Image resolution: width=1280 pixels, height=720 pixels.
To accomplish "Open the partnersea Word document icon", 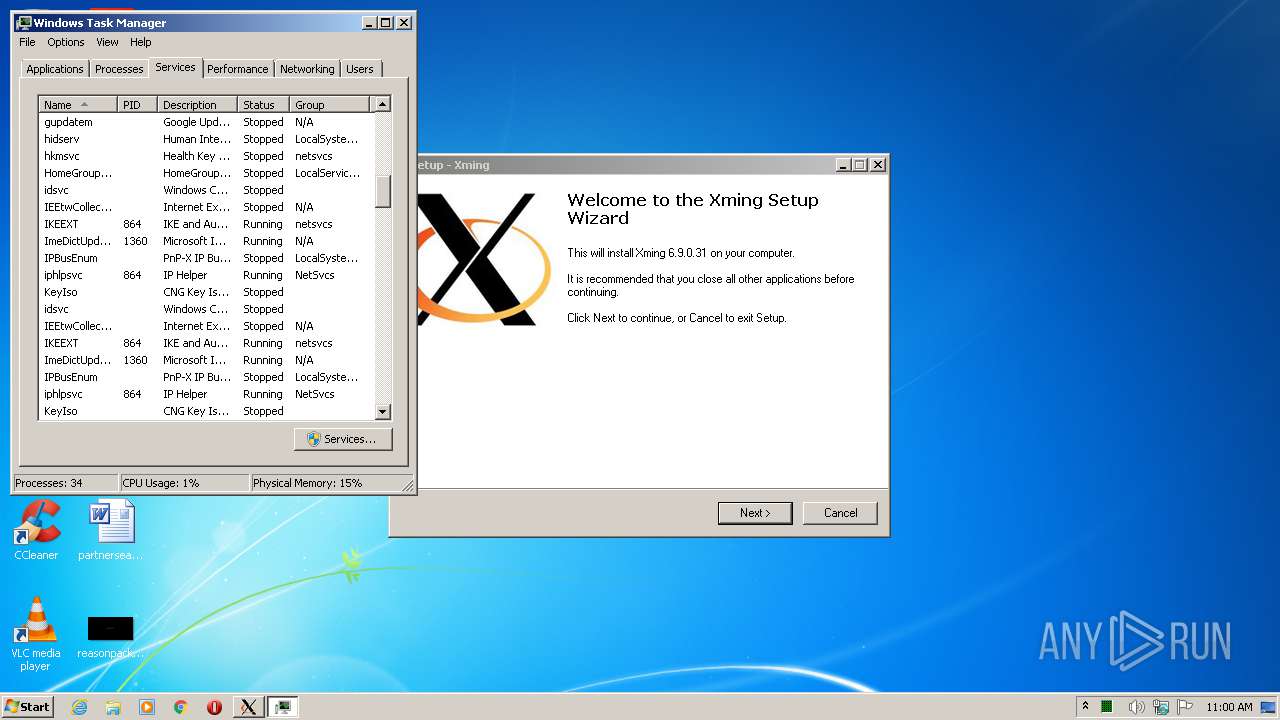I will (111, 530).
